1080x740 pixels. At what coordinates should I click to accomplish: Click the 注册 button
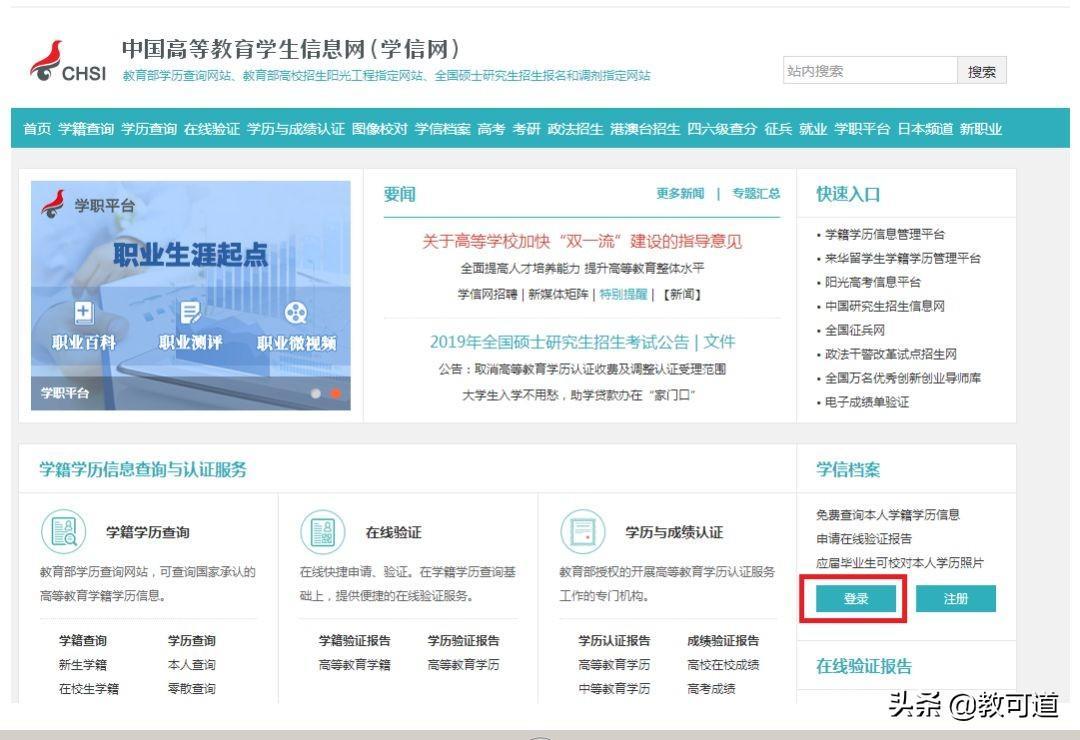(x=955, y=599)
